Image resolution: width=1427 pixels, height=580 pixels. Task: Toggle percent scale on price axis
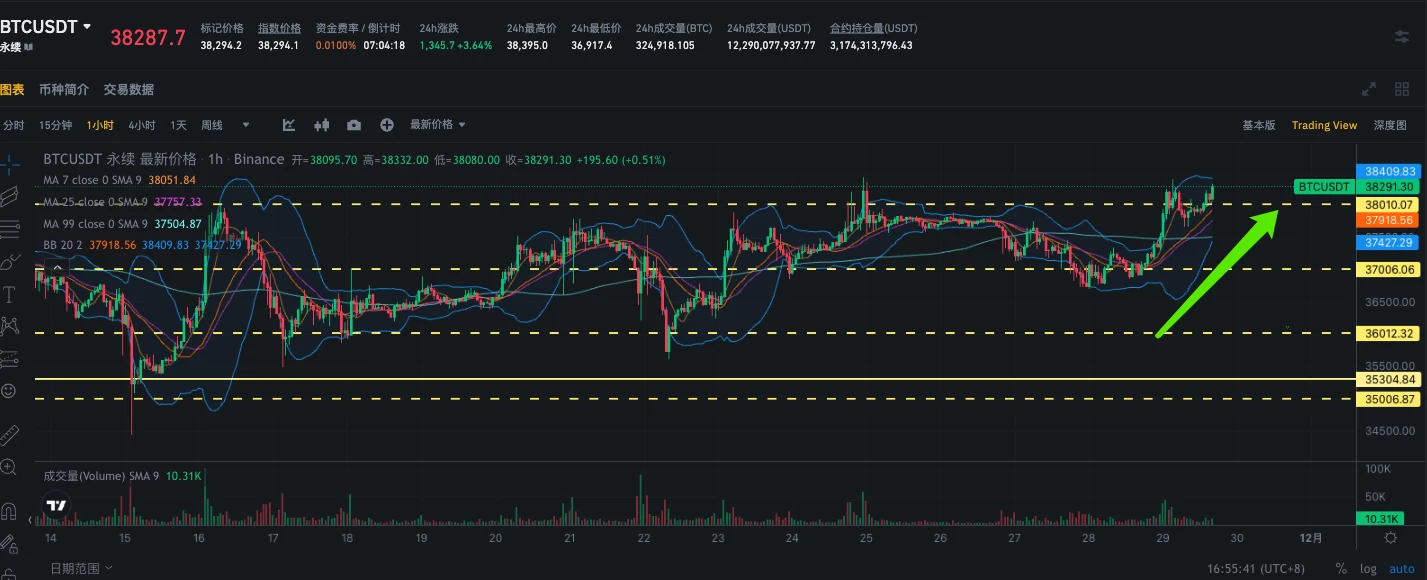click(x=1340, y=568)
